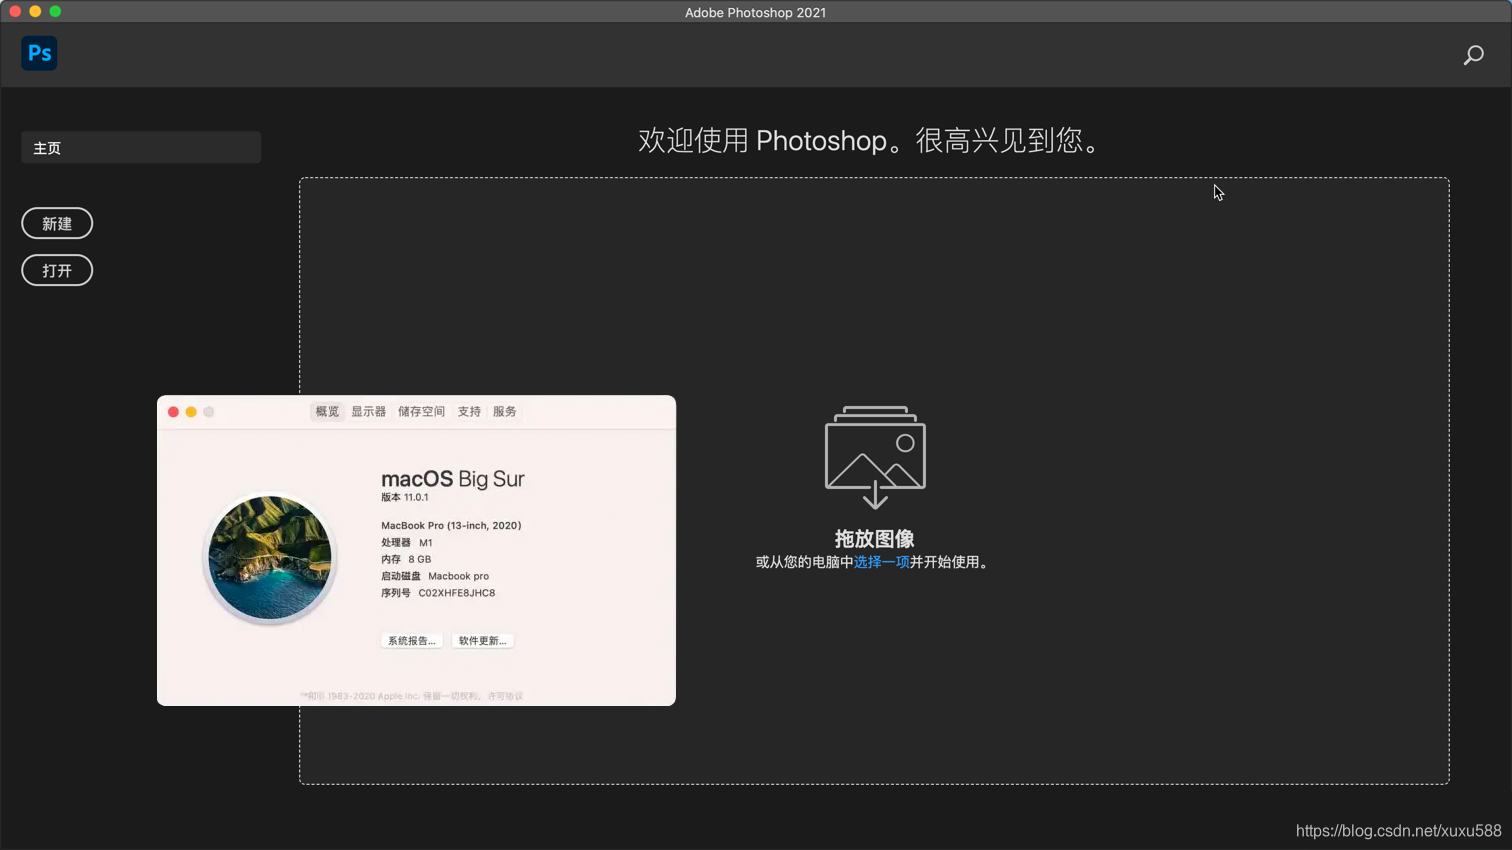
Task: Click the drop image placeholder icon
Action: click(875, 457)
